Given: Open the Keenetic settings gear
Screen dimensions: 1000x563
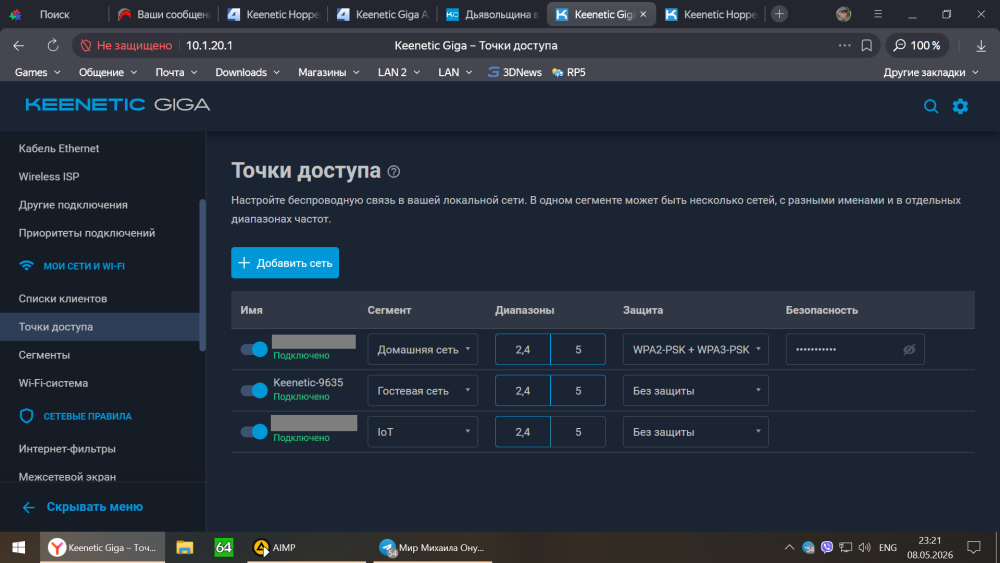Looking at the screenshot, I should (x=960, y=106).
